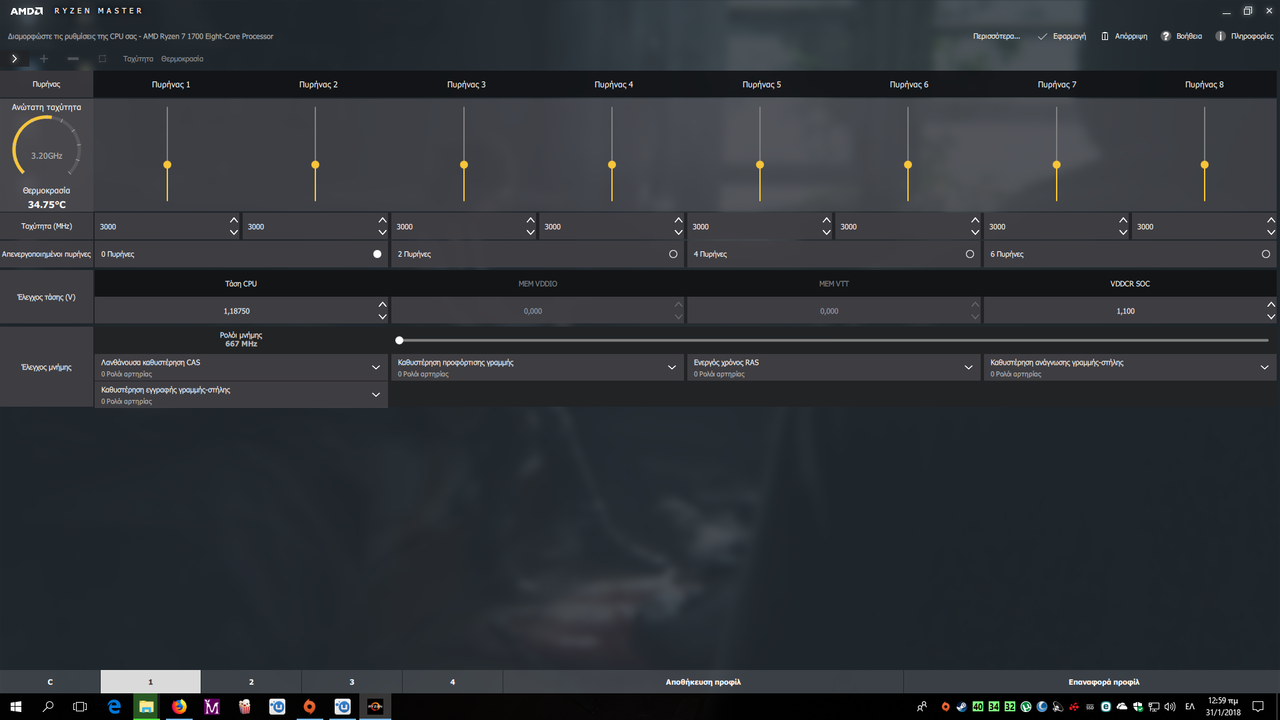Open volume speaker tray icon

(x=1170, y=707)
